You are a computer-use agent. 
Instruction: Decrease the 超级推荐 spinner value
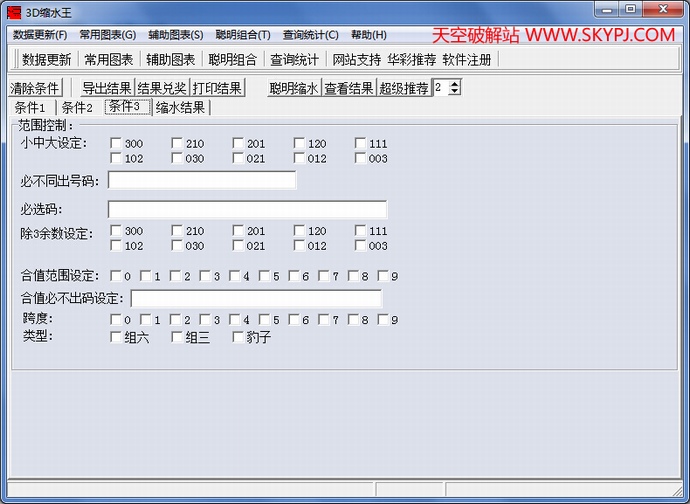455,92
